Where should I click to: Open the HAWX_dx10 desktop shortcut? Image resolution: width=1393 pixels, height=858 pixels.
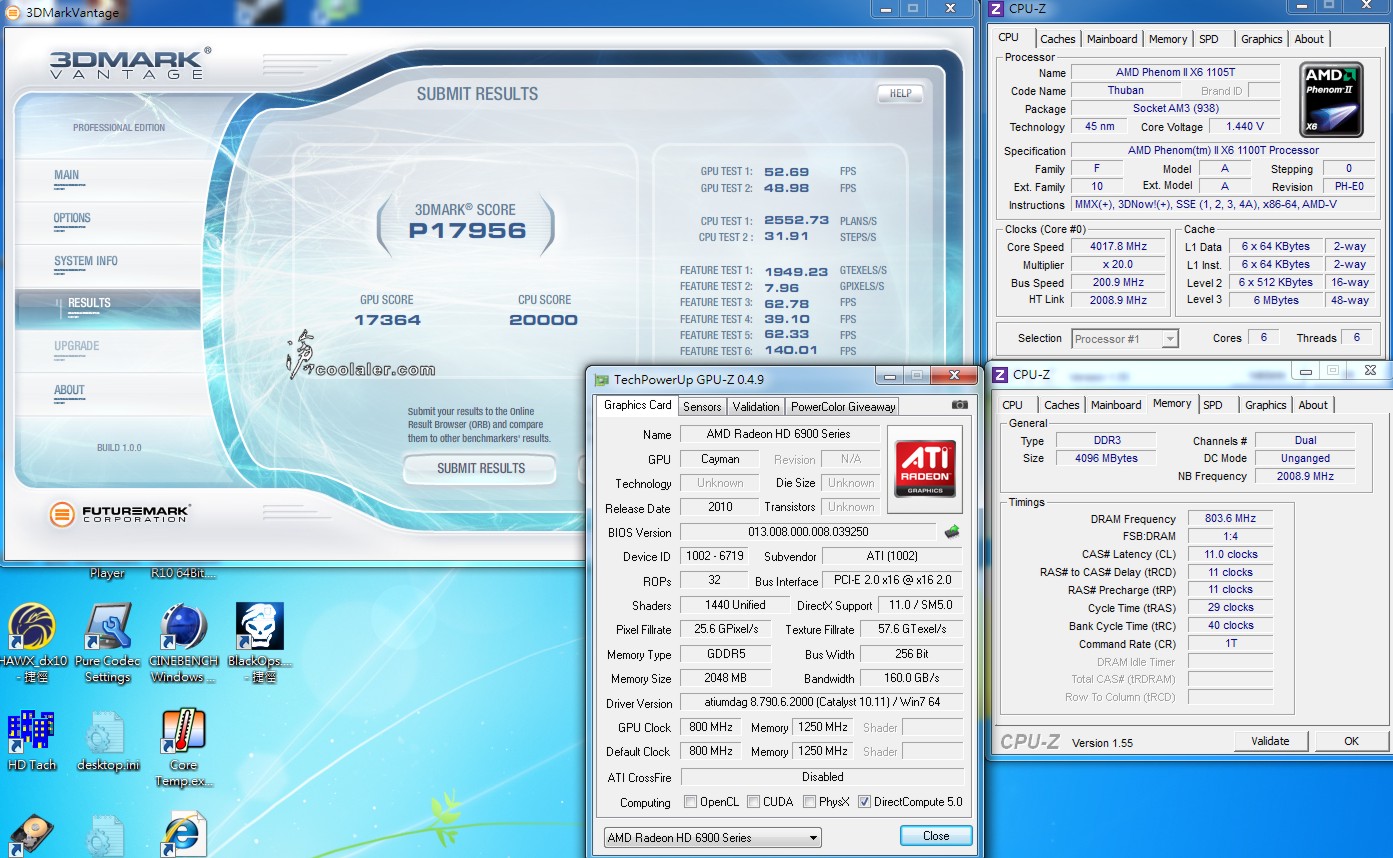click(32, 643)
